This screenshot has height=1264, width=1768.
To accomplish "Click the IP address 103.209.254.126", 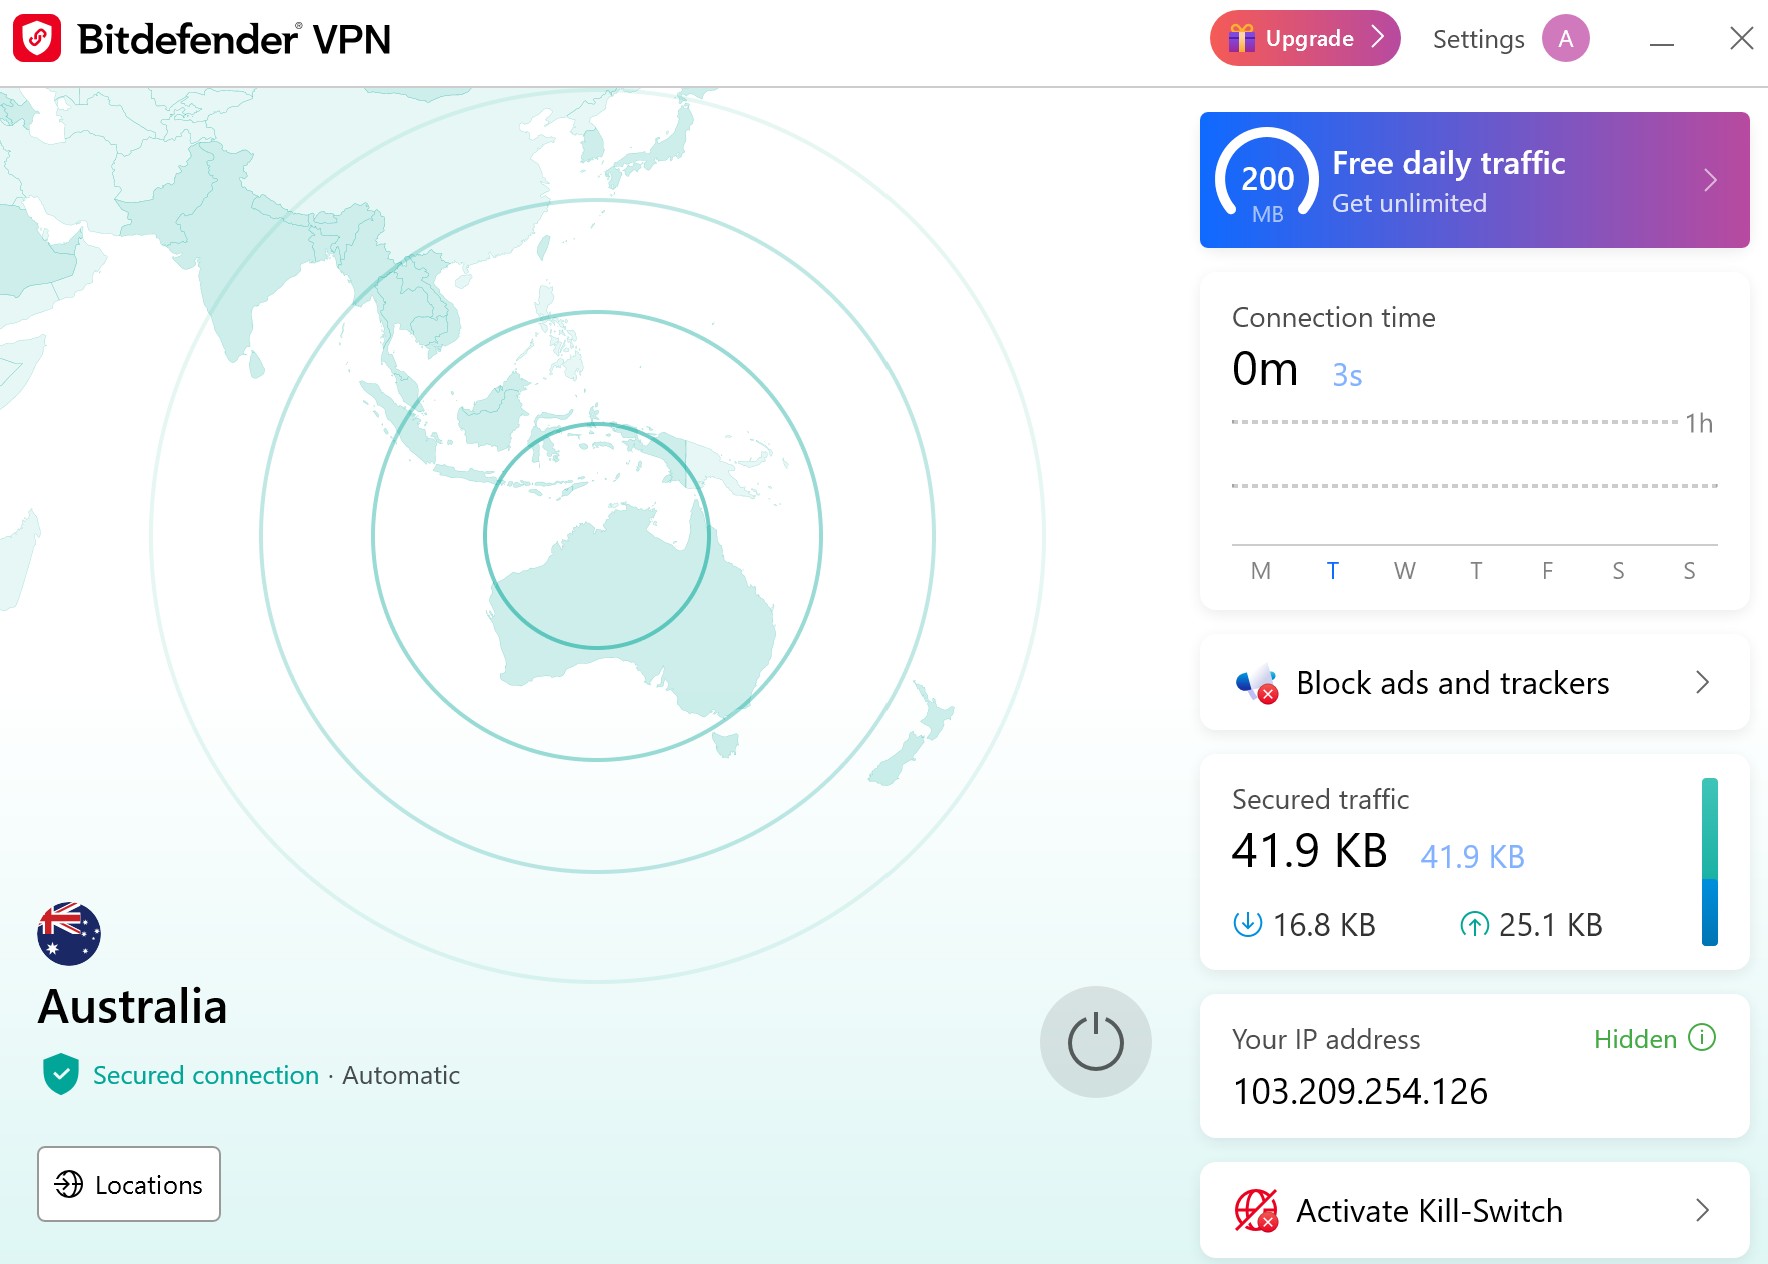I will coord(1360,1091).
